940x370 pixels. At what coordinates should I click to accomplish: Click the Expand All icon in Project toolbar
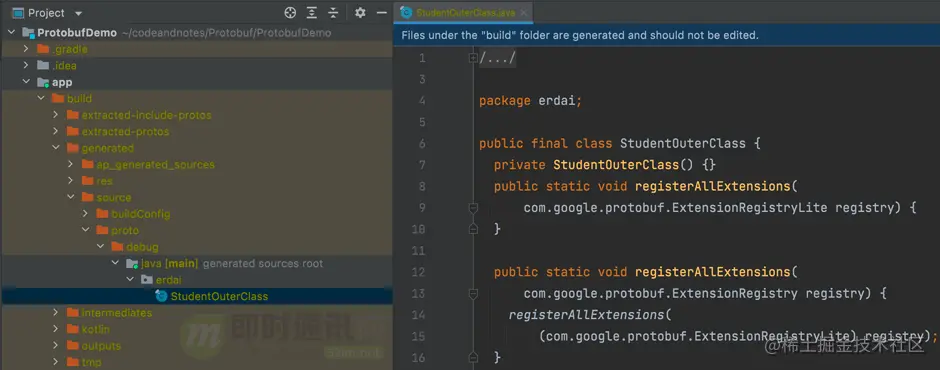[x=312, y=13]
